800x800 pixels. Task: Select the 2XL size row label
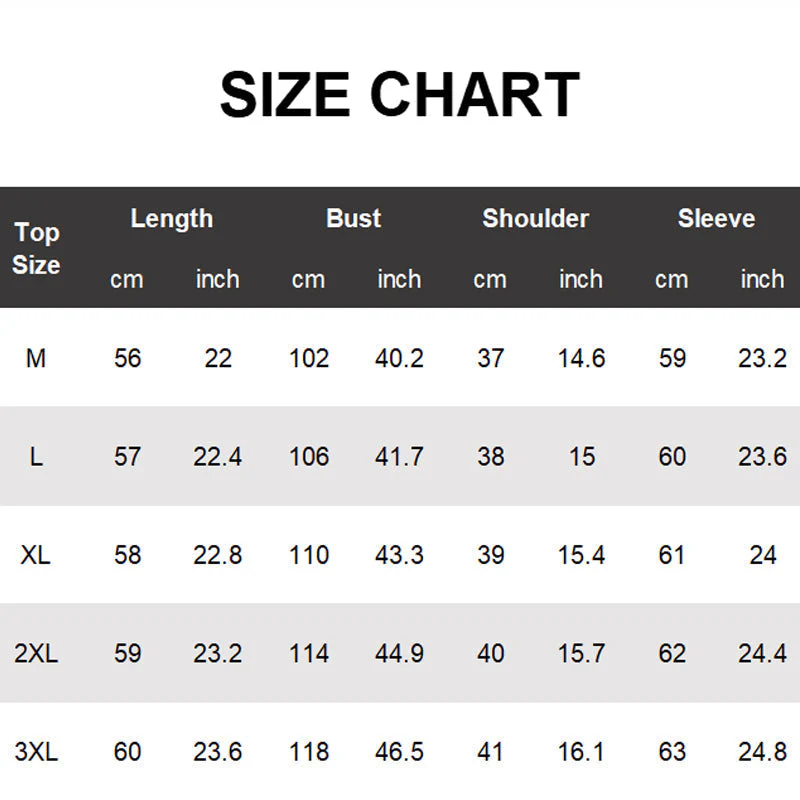click(x=36, y=653)
